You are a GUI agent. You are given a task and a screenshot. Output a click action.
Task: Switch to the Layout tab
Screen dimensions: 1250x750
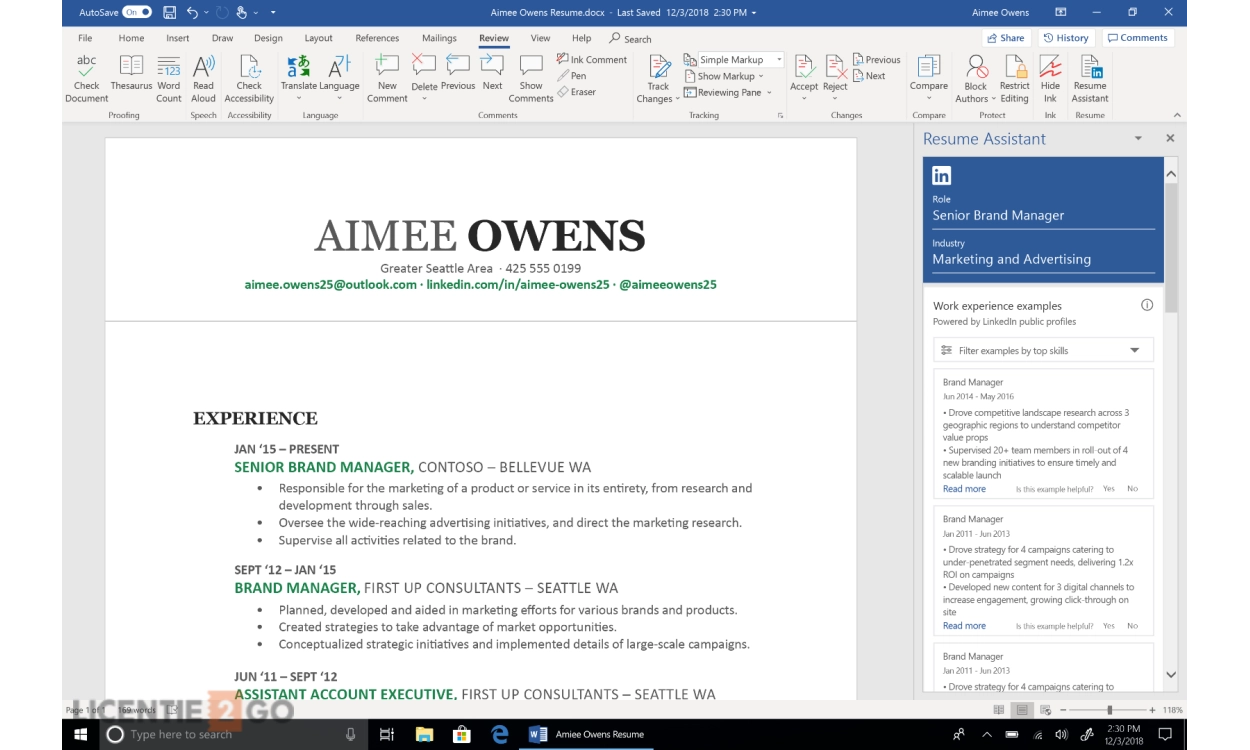coord(318,38)
